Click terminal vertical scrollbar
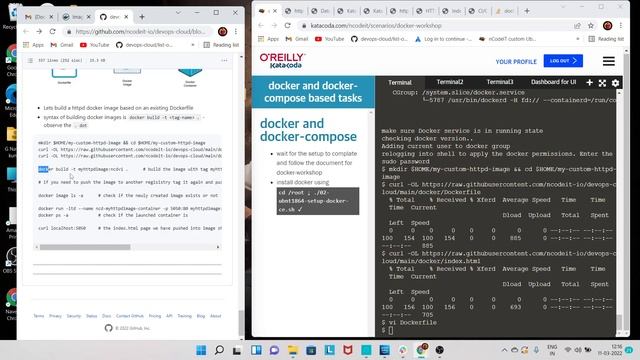This screenshot has height=360, width=640. click(x=619, y=322)
